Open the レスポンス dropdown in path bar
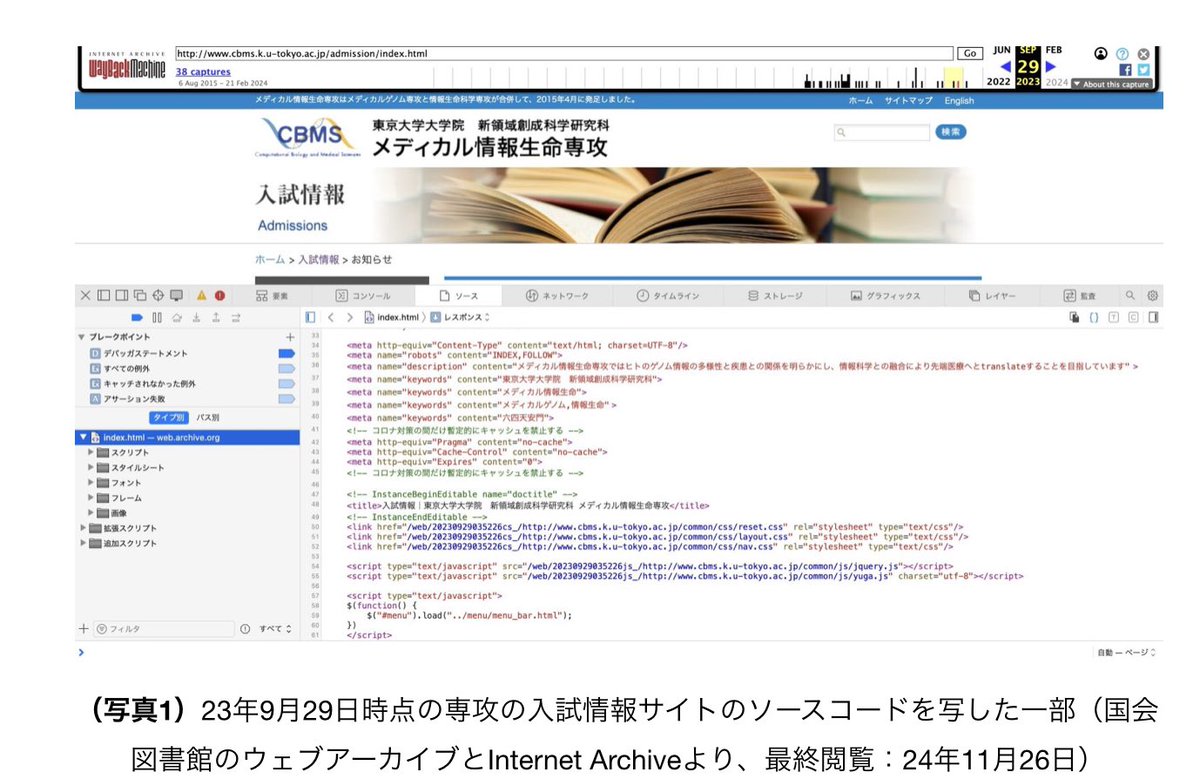1200x779 pixels. pos(461,317)
